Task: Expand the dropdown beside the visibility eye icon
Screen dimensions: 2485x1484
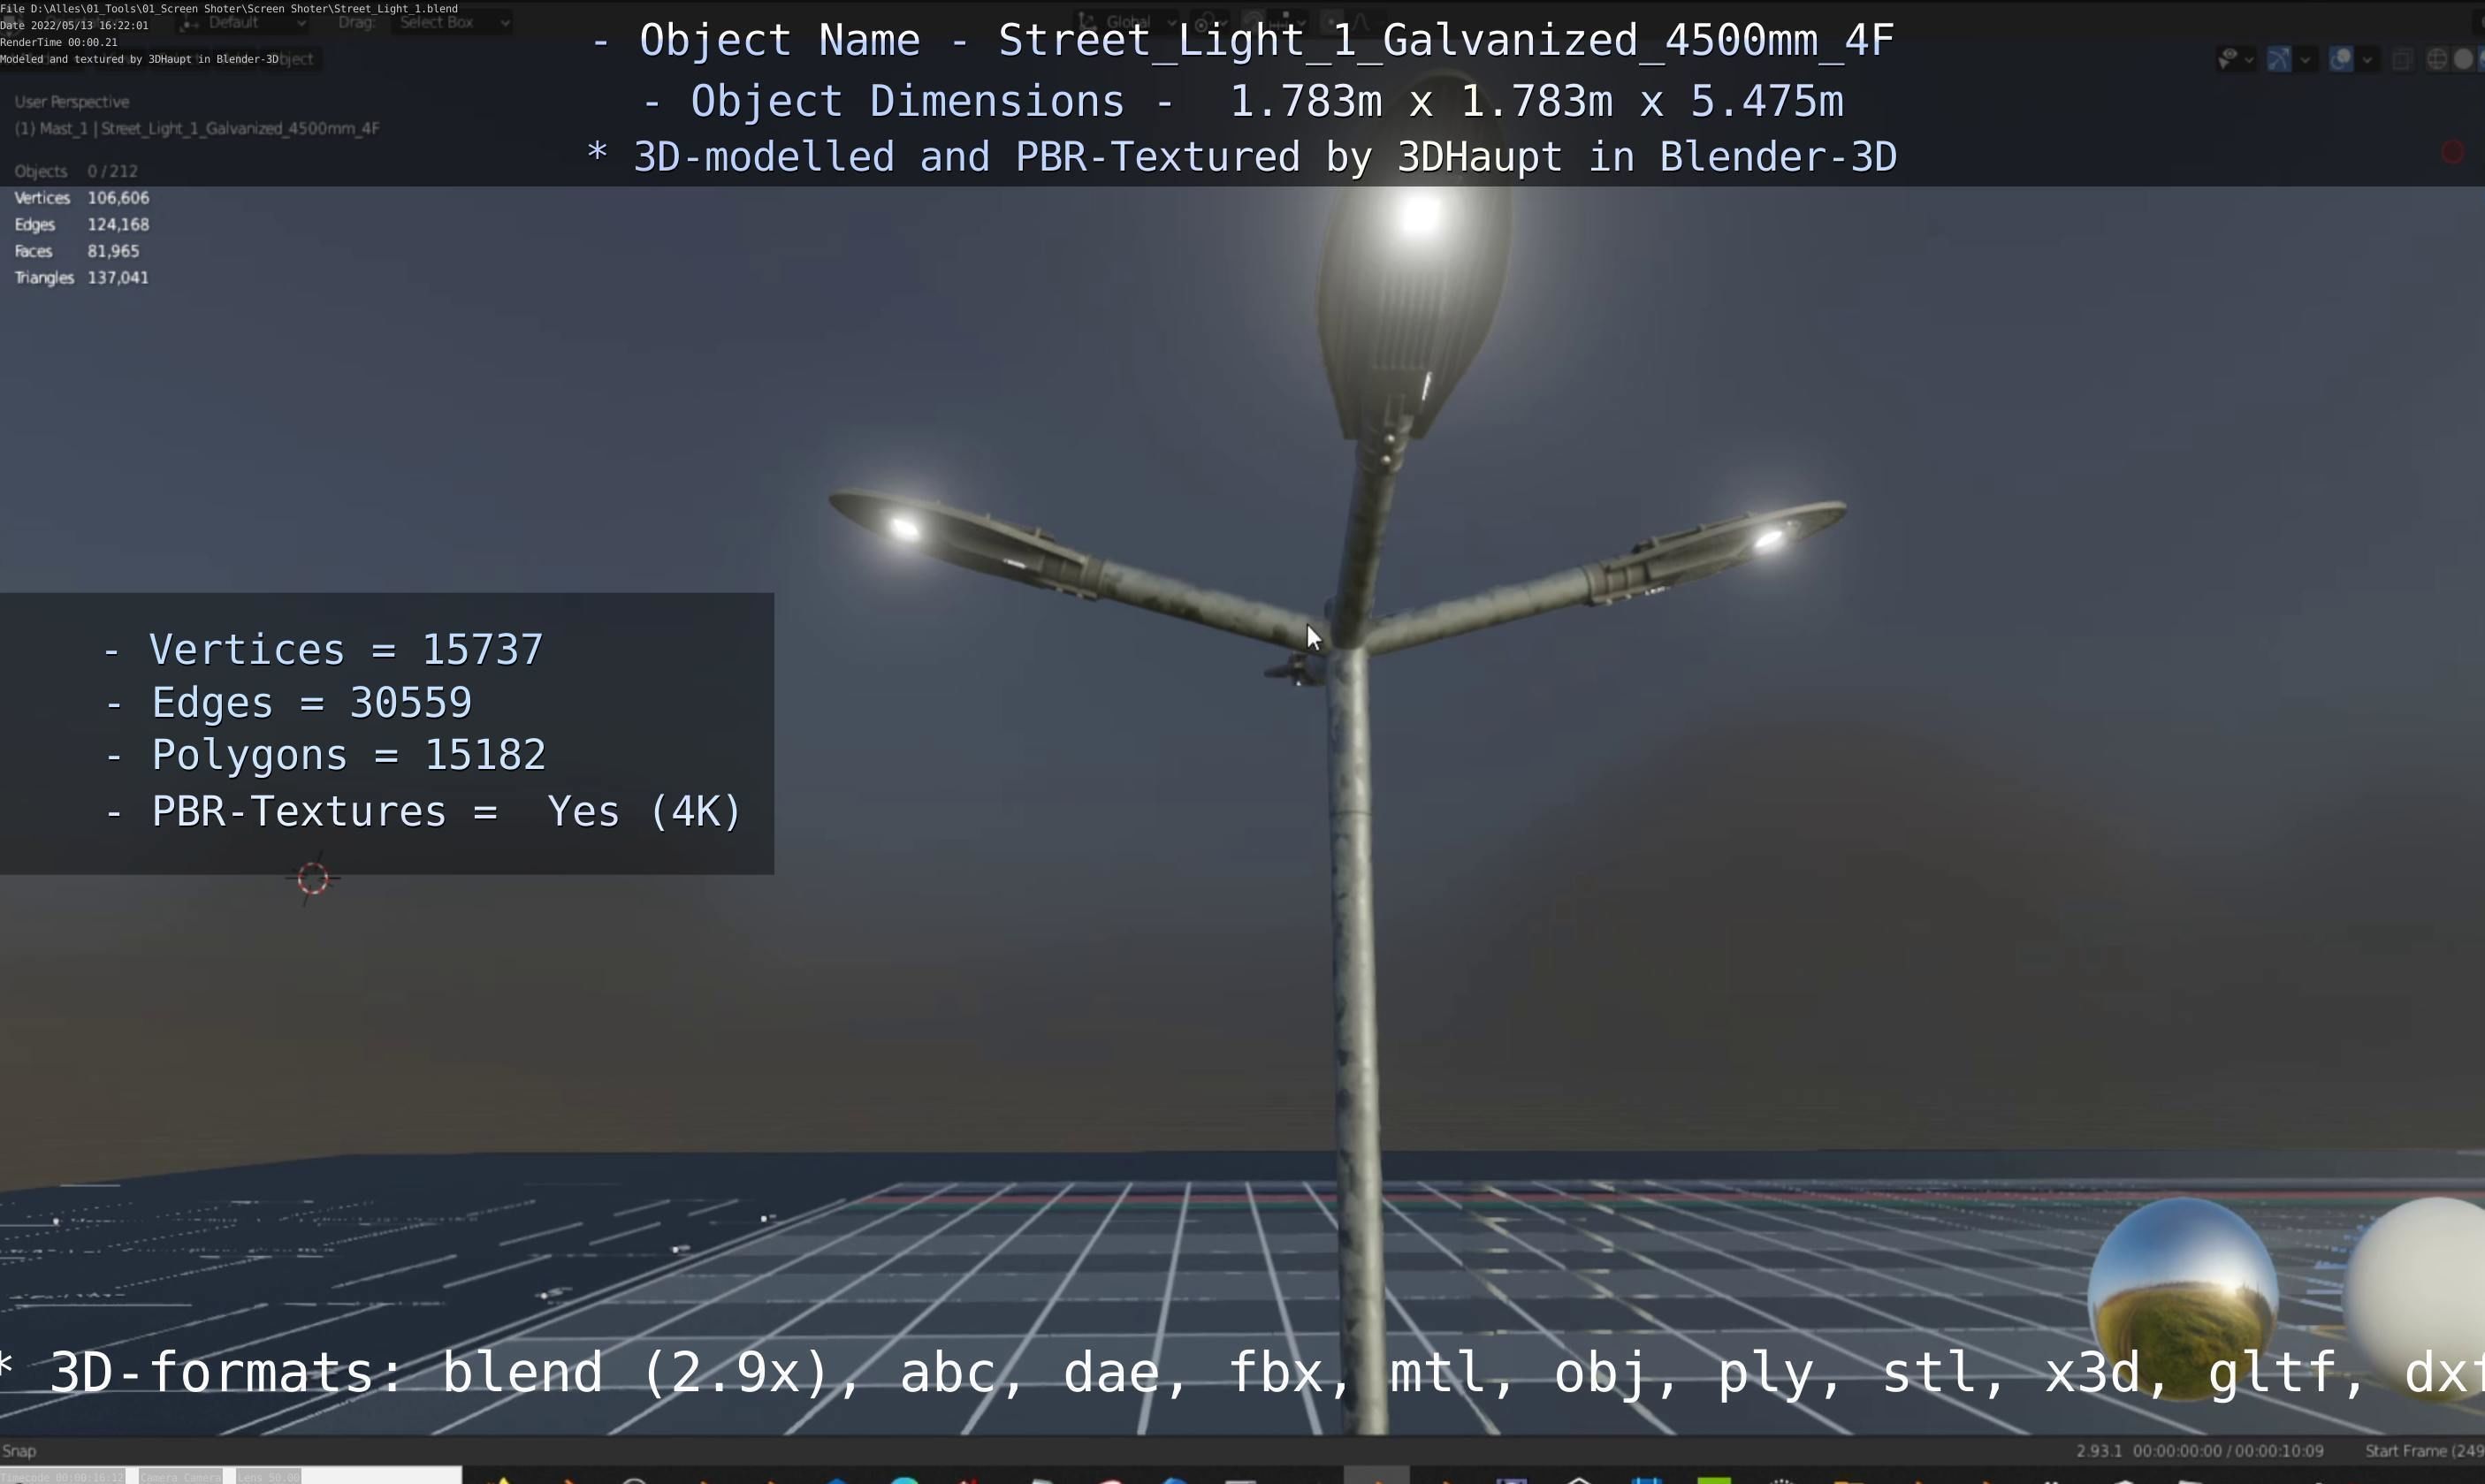Action: pyautogui.click(x=2249, y=60)
